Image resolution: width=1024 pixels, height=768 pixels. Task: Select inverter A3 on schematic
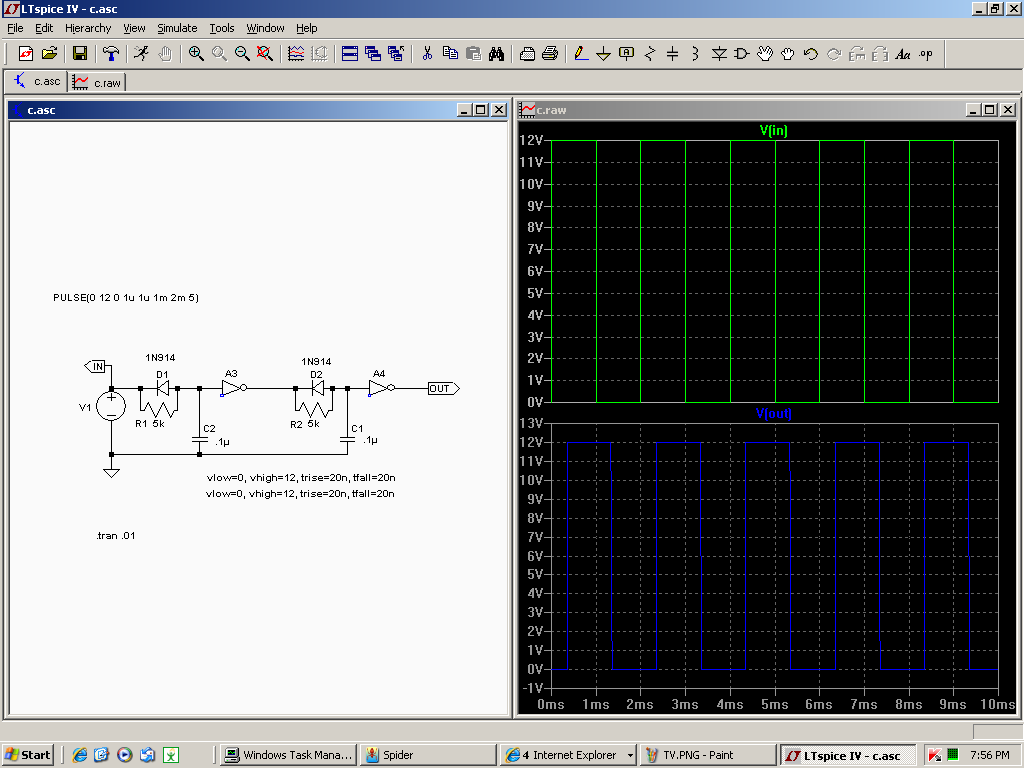pos(233,388)
